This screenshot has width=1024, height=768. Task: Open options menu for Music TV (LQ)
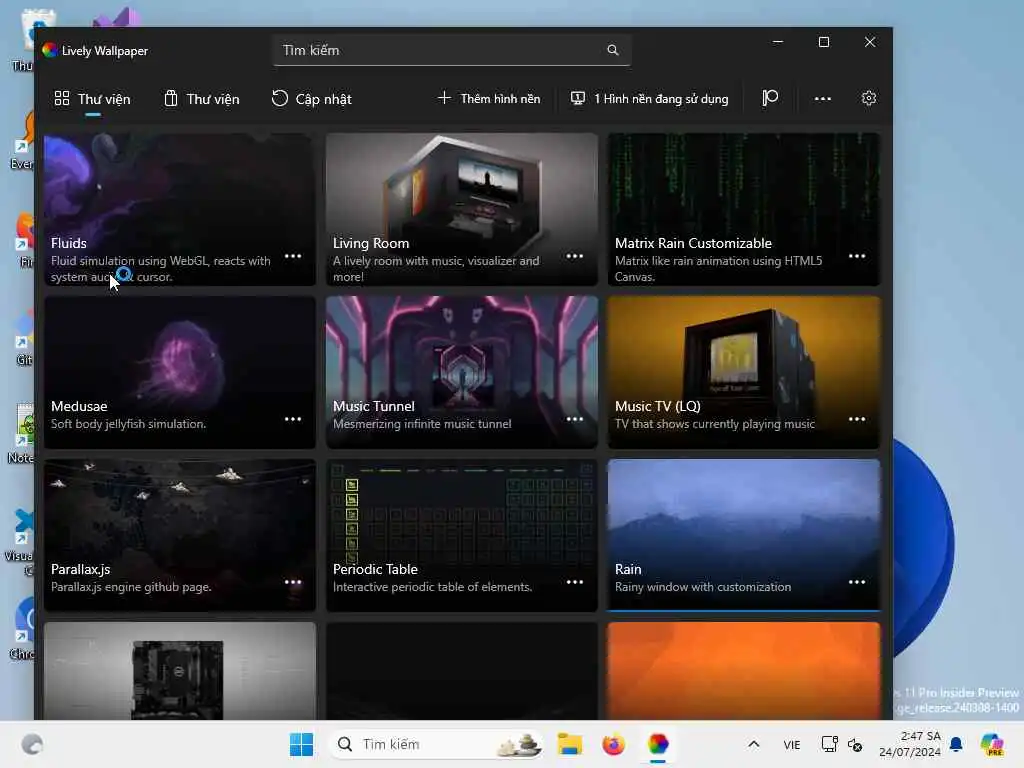(x=857, y=419)
